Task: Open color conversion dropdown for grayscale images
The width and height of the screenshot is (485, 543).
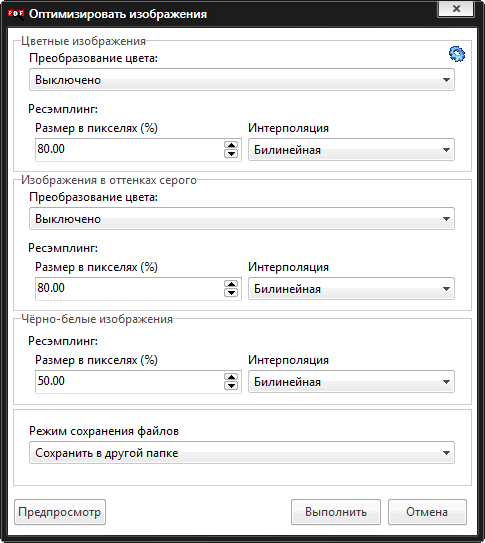Action: coord(242,219)
